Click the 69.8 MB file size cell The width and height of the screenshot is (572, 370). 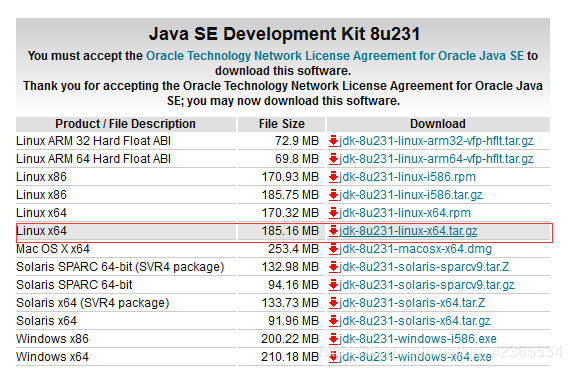click(x=297, y=159)
